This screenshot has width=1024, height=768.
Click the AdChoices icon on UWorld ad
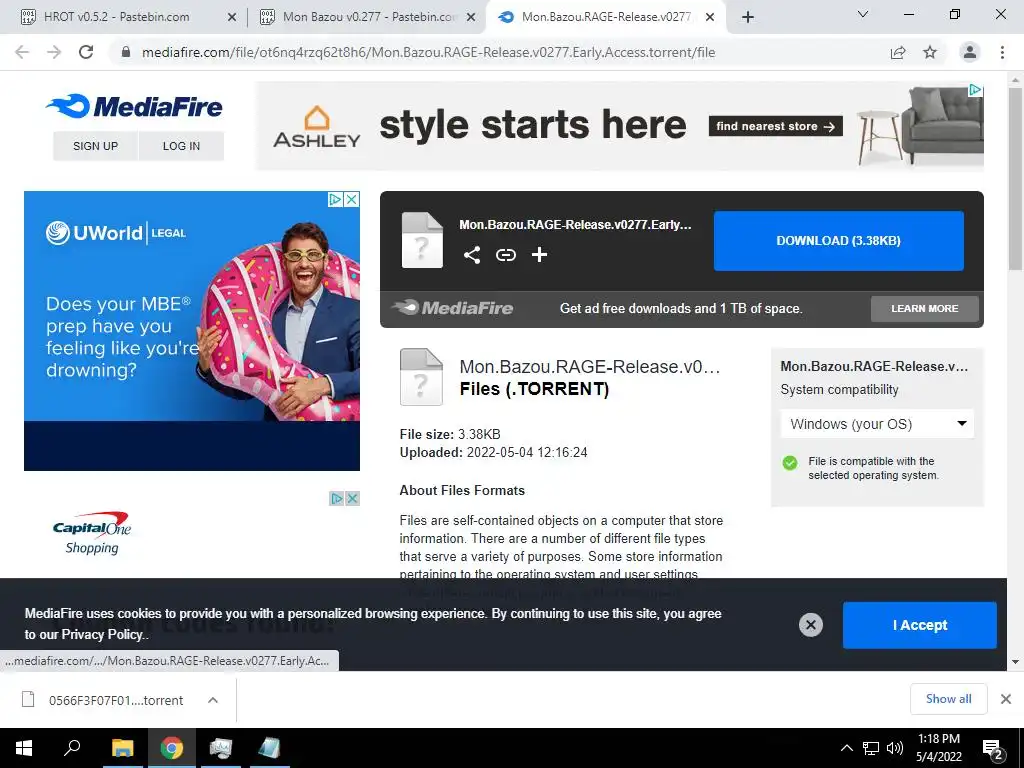click(336, 199)
